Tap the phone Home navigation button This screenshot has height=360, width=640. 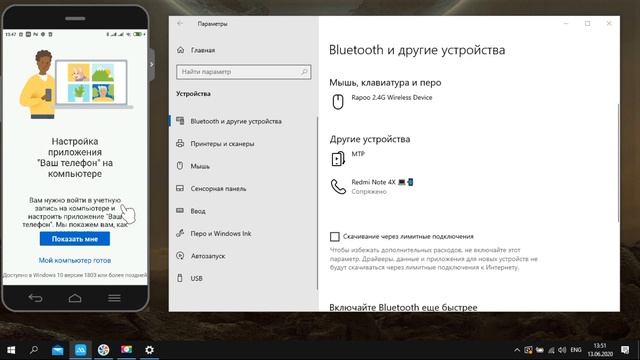click(75, 298)
